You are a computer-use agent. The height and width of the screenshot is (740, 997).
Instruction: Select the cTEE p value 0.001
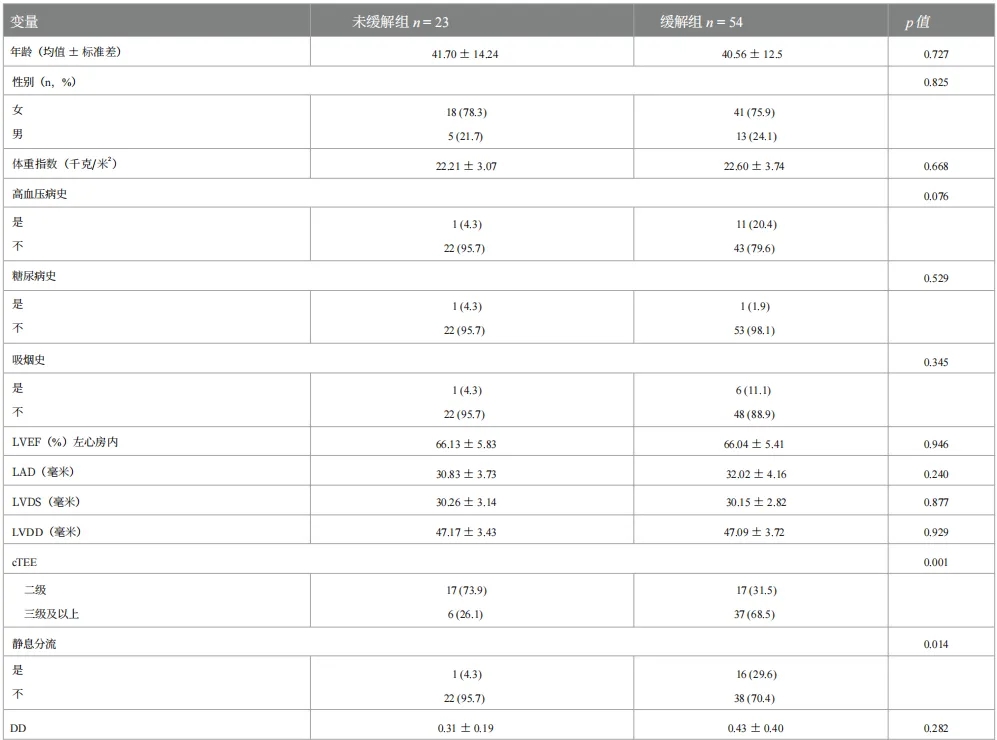tap(936, 563)
